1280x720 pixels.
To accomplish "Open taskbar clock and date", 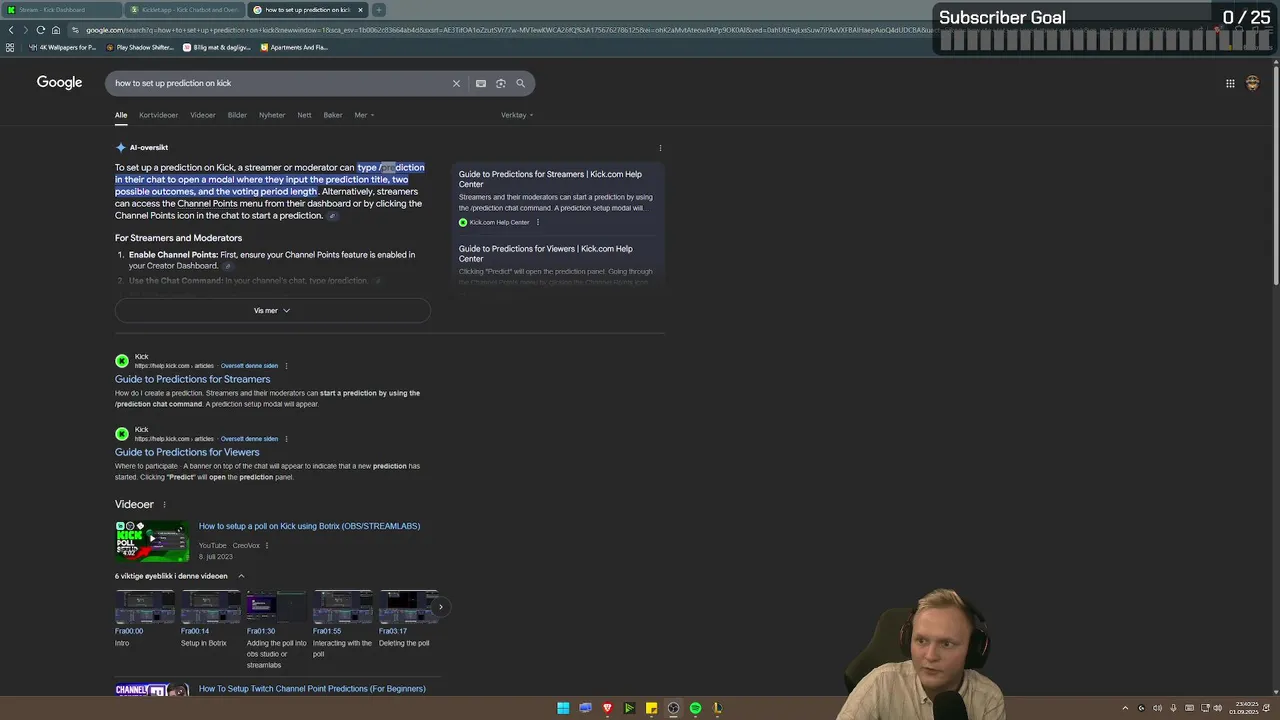I will pyautogui.click(x=1246, y=708).
